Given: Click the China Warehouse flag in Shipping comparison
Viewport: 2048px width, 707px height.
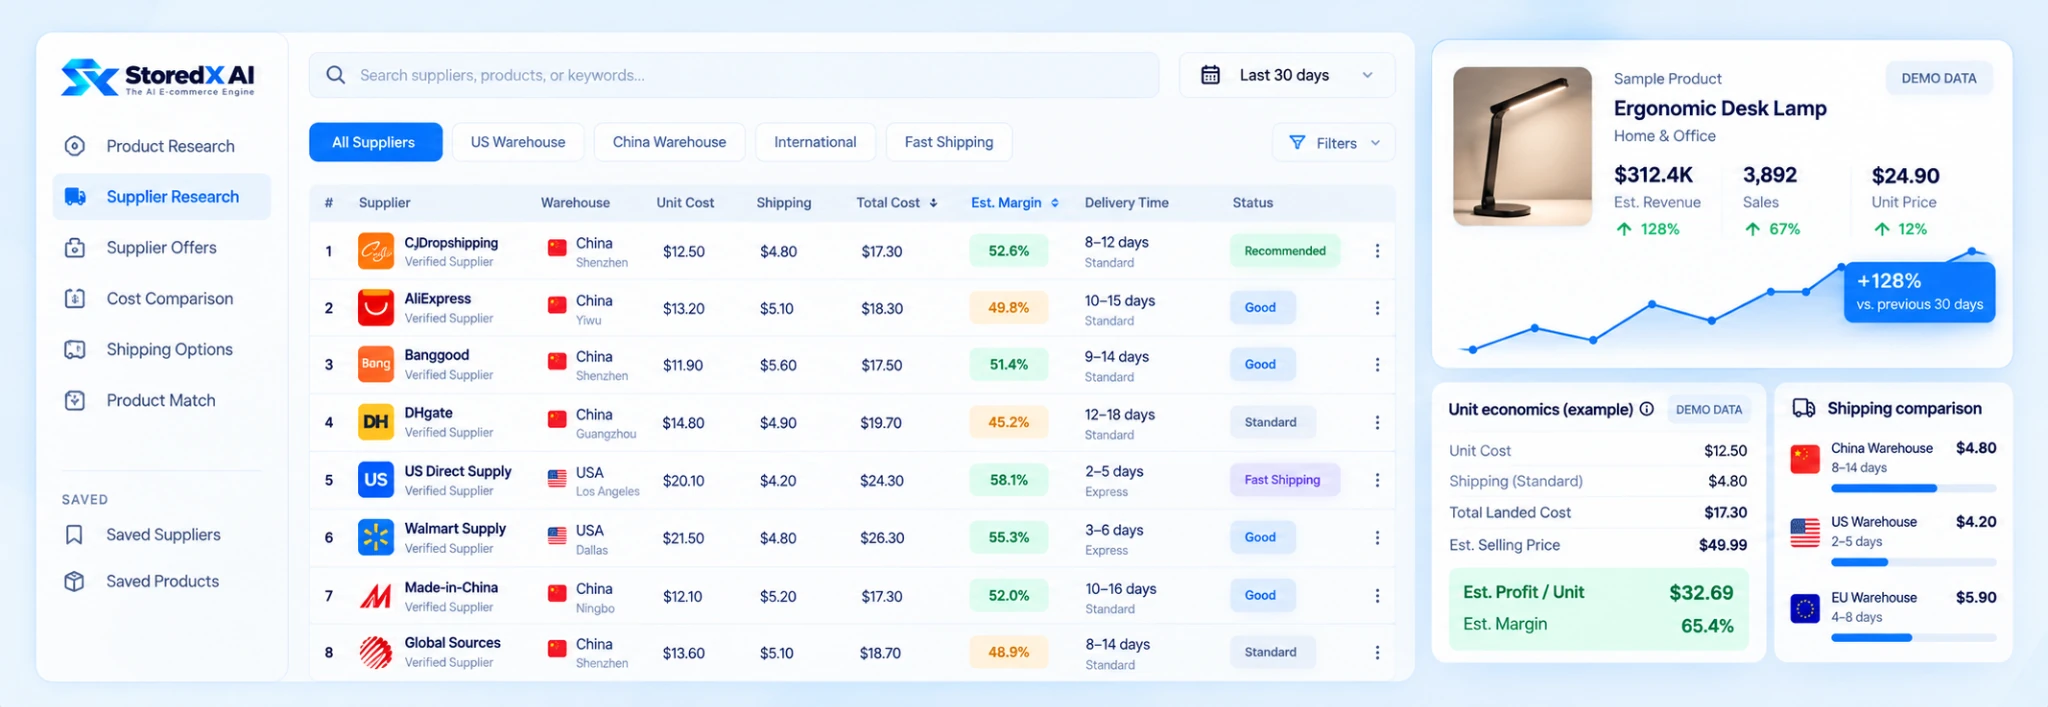Looking at the screenshot, I should [x=1805, y=459].
